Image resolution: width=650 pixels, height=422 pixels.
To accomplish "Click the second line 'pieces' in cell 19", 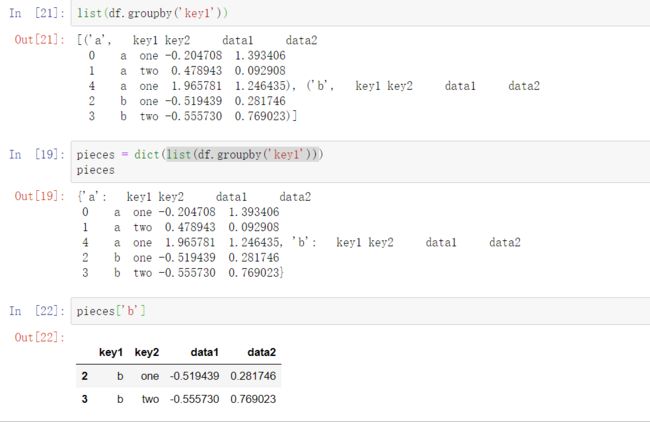I will 96,170.
